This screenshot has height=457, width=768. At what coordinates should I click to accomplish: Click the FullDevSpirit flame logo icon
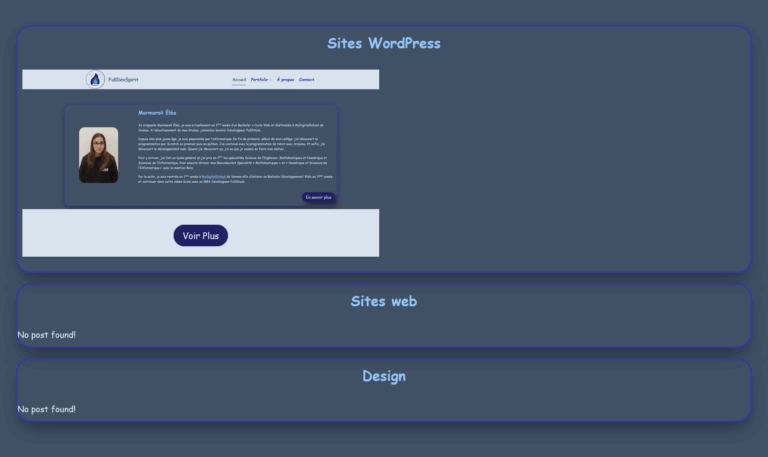tap(95, 80)
